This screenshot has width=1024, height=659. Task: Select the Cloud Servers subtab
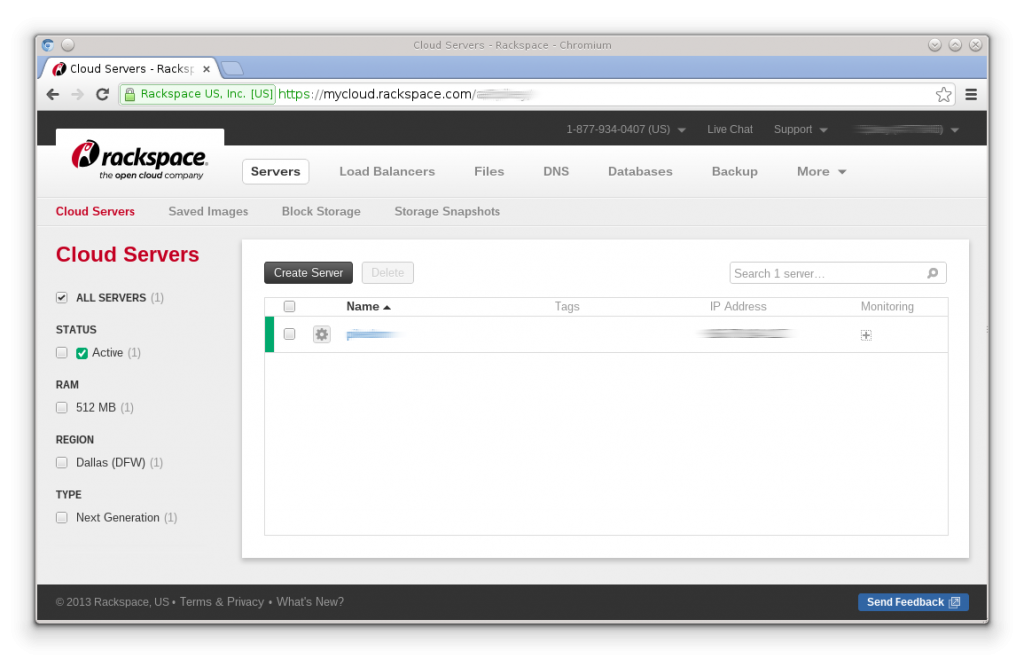tap(95, 212)
